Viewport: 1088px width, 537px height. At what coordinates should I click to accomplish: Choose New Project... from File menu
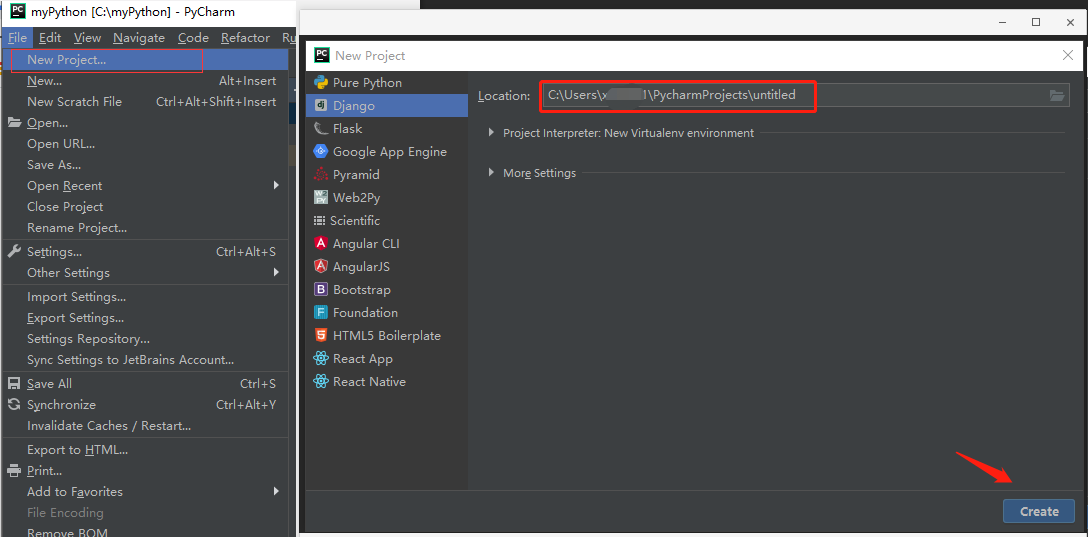click(145, 60)
